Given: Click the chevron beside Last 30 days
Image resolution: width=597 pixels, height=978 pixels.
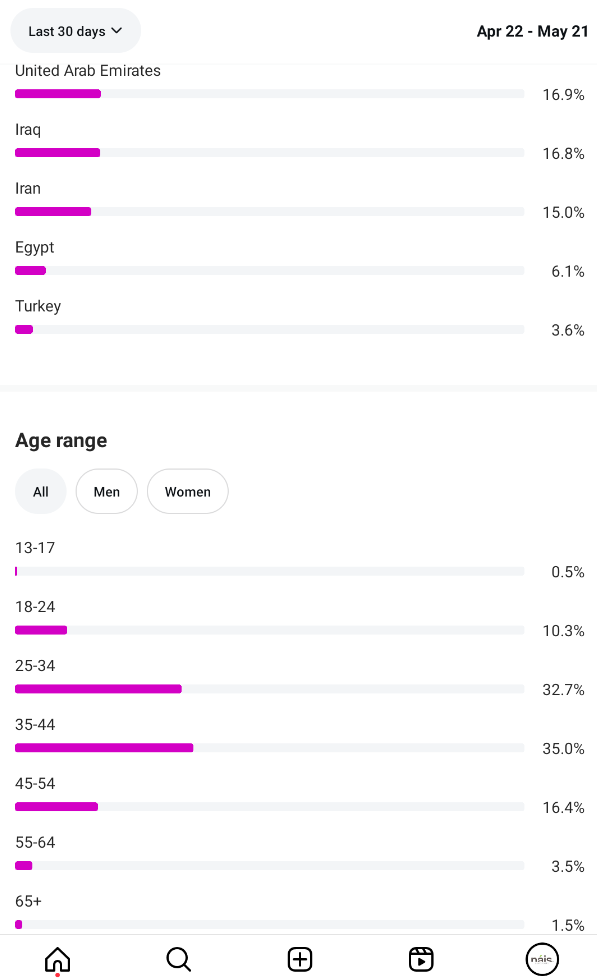Looking at the screenshot, I should pos(117,31).
